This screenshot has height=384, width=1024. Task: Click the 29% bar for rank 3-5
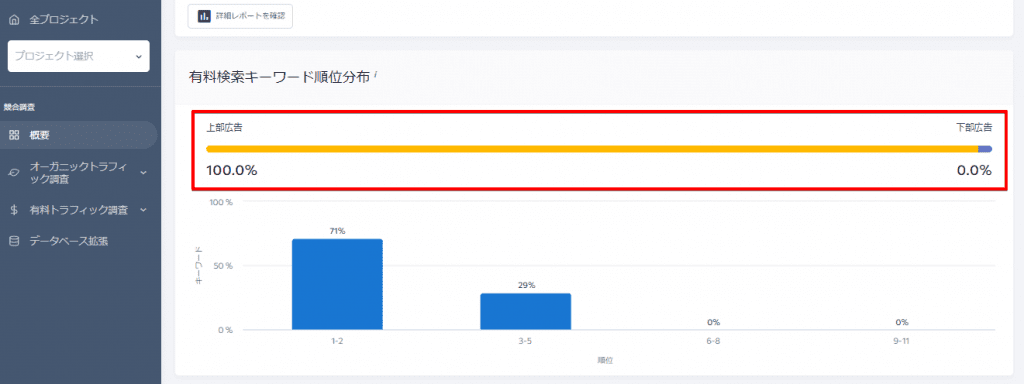[526, 312]
